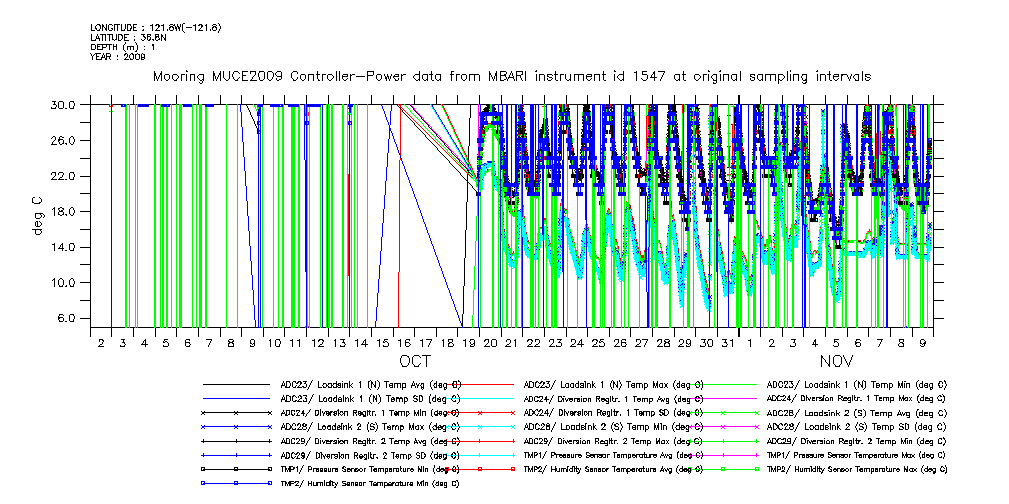Click the 30.0 tick on the y-axis

(64, 105)
